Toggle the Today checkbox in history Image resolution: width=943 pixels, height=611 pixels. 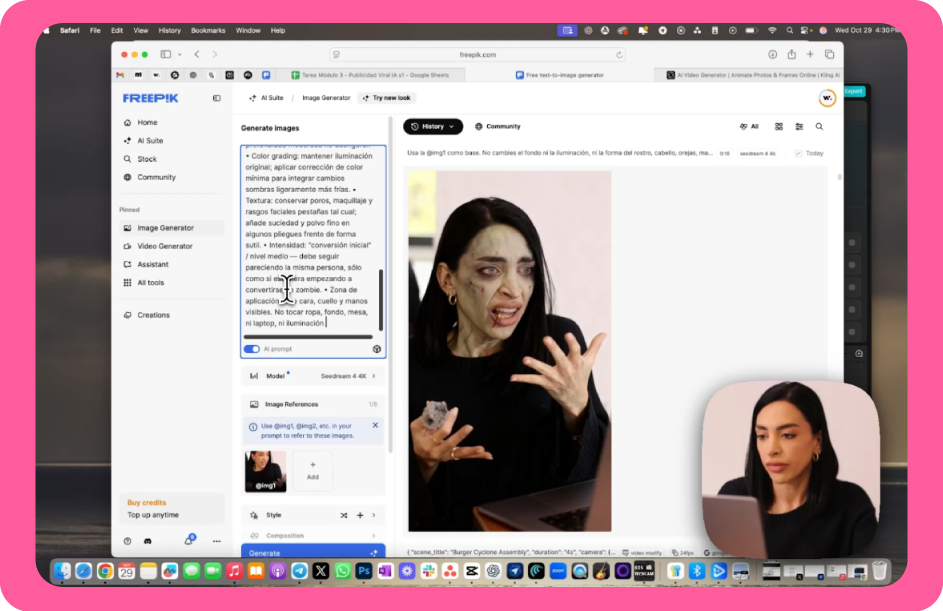point(798,154)
